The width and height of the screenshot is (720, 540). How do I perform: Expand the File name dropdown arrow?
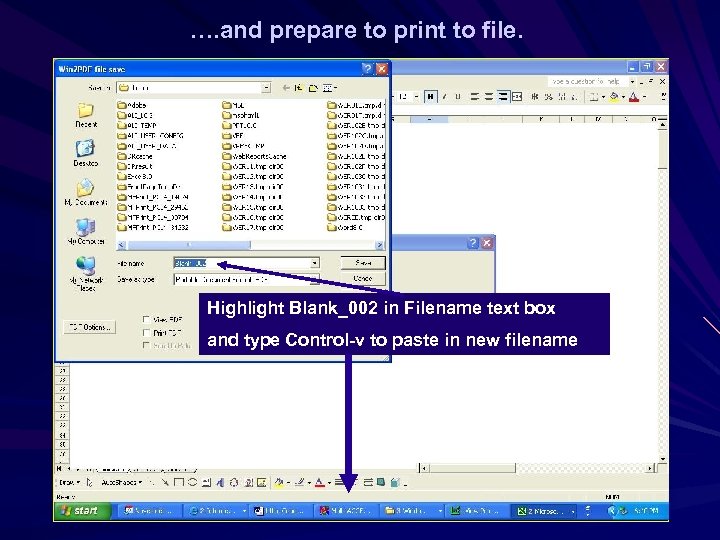point(315,263)
